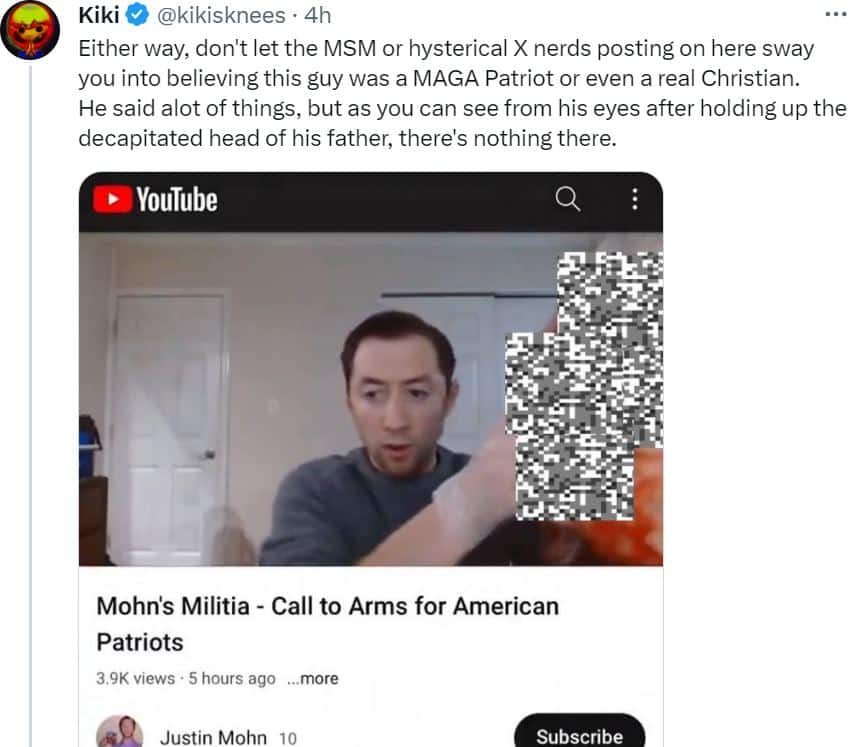Click the subscriber count next to Justin Mohn
This screenshot has height=747, width=852.
click(x=287, y=738)
